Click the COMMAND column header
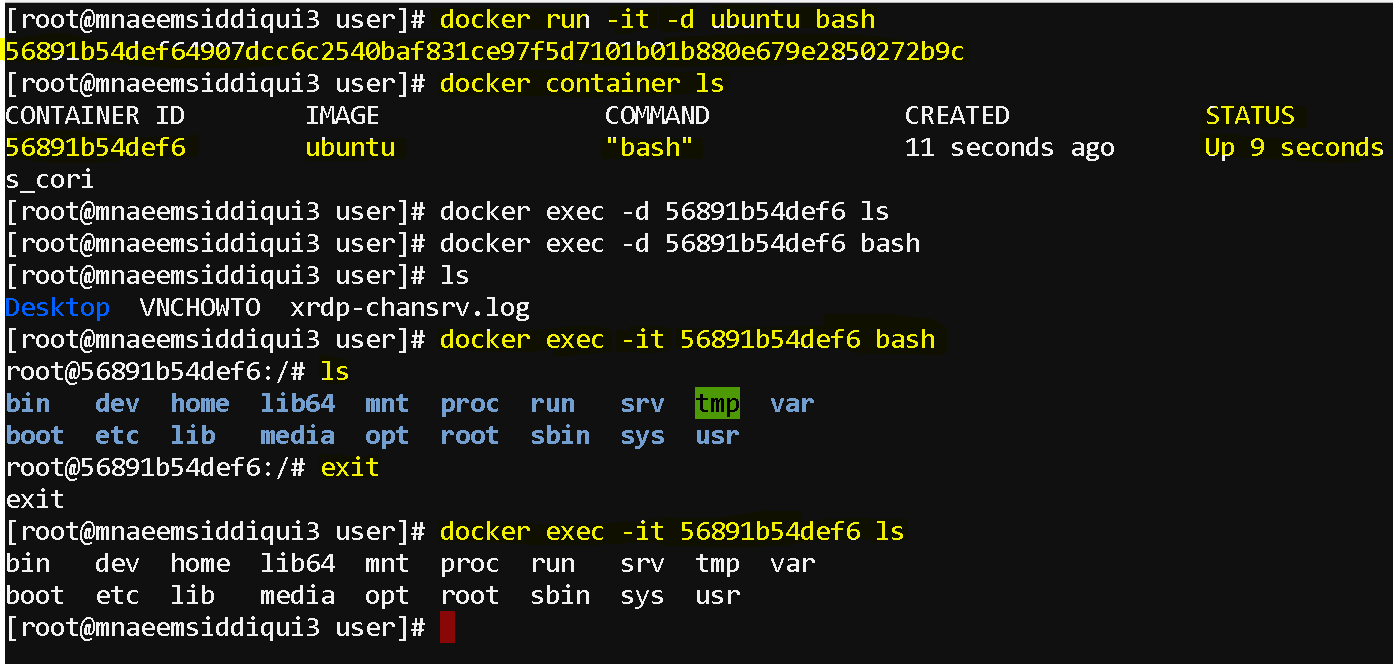This screenshot has height=664, width=1393. coord(657,115)
